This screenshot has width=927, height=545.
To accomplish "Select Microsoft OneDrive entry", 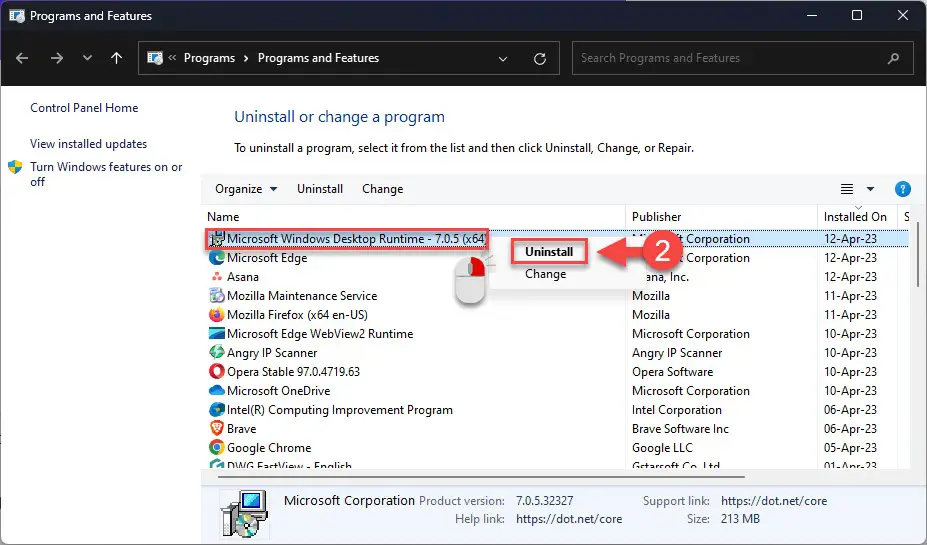I will 278,391.
